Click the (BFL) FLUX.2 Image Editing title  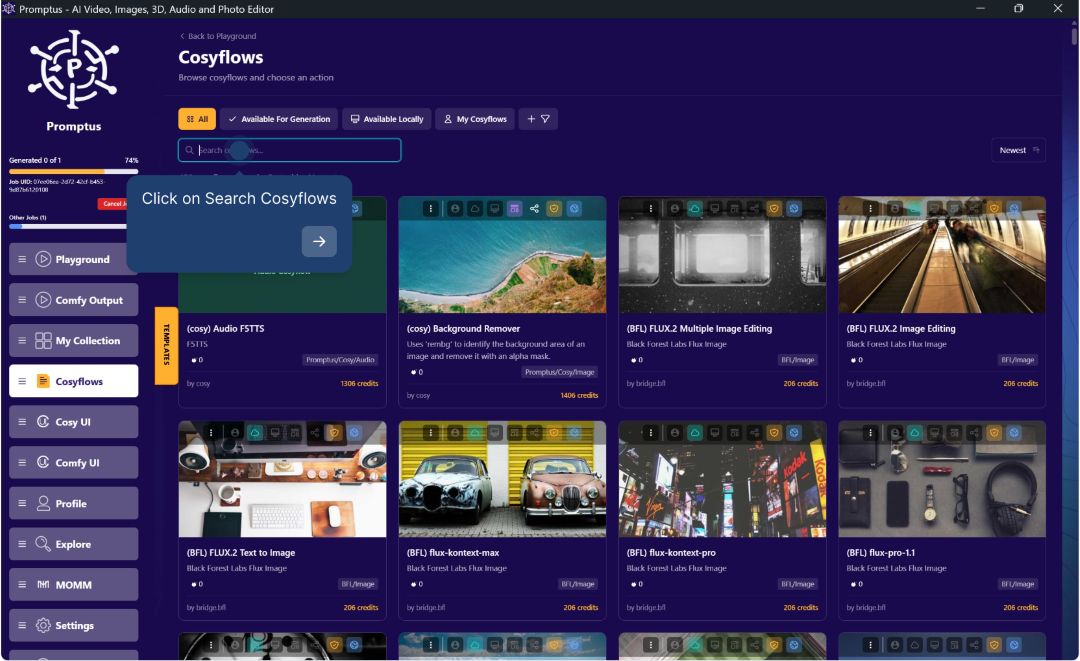click(x=901, y=328)
